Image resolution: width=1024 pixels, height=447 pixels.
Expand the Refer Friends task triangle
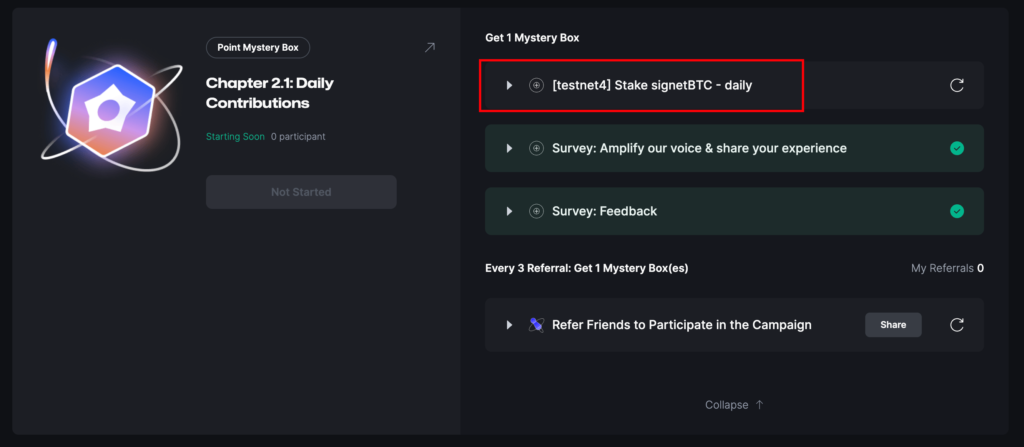(509, 325)
